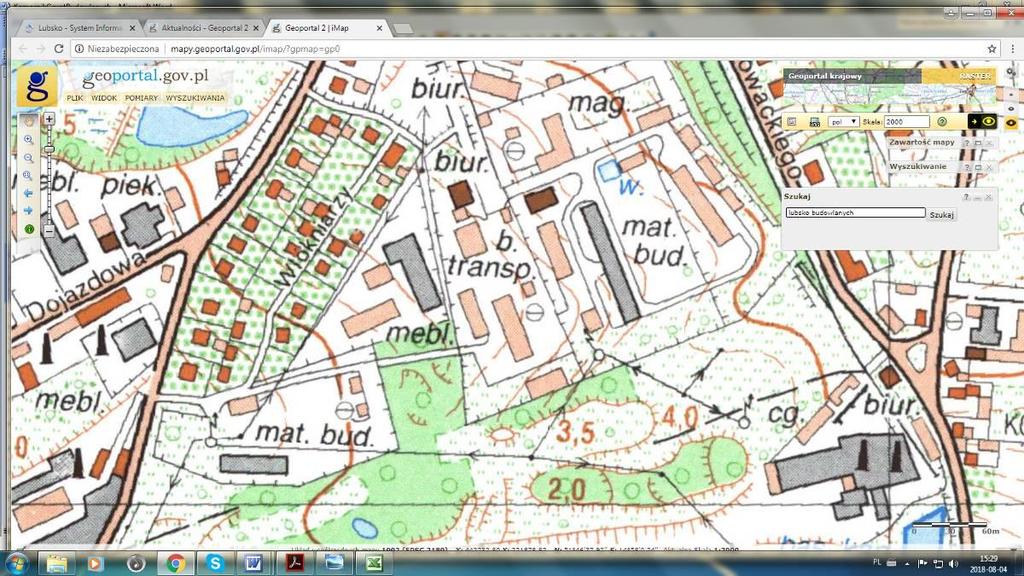The width and height of the screenshot is (1024, 576).
Task: Click the arrow icon in black toggle panel
Action: [x=974, y=121]
